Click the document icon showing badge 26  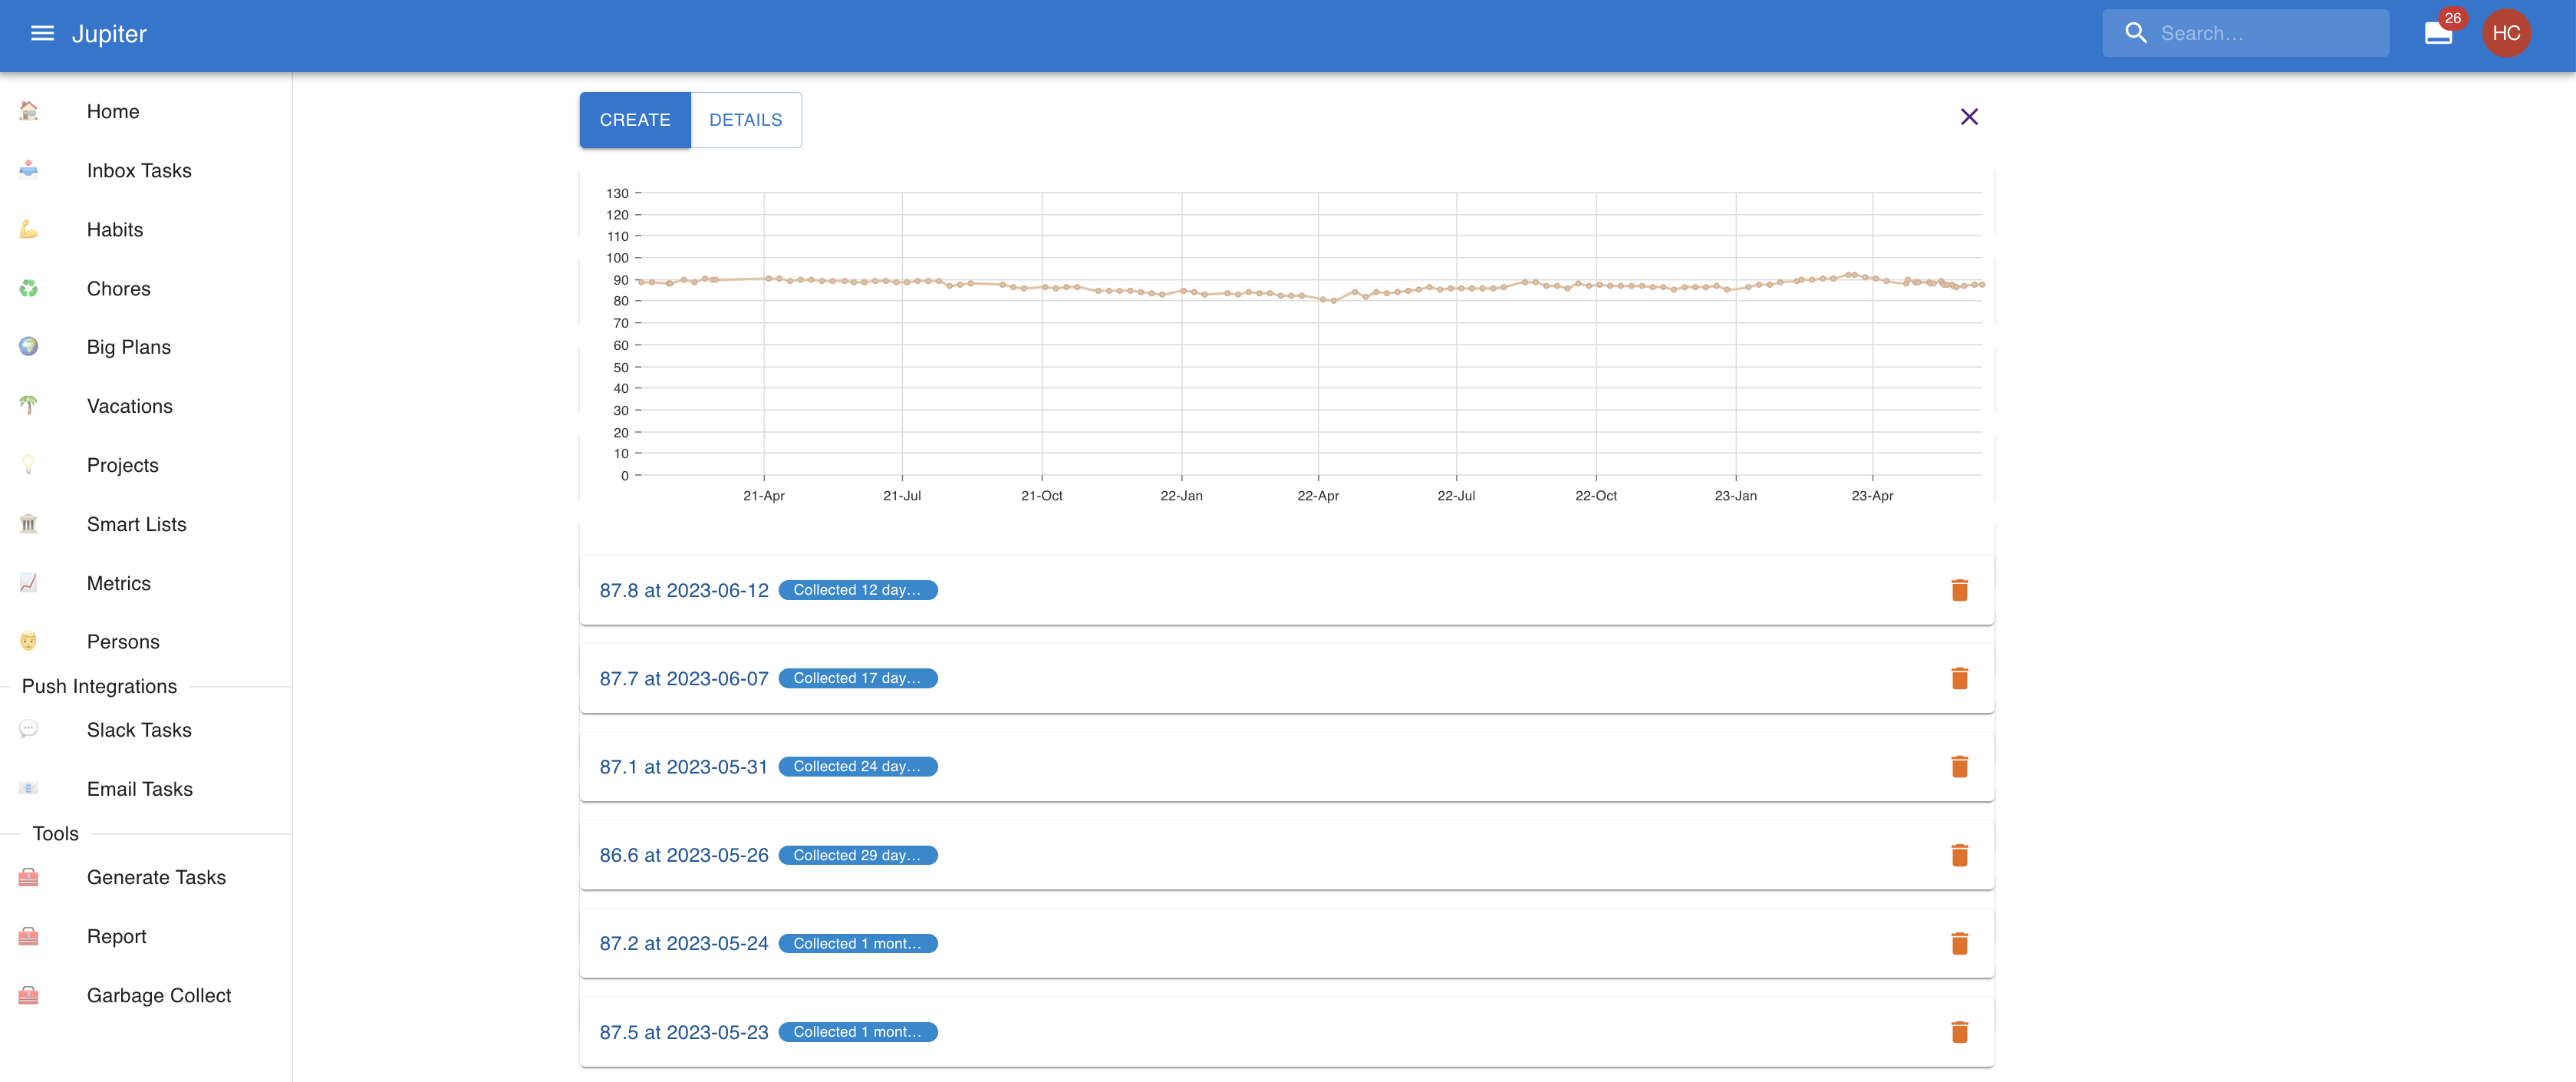pos(2437,33)
